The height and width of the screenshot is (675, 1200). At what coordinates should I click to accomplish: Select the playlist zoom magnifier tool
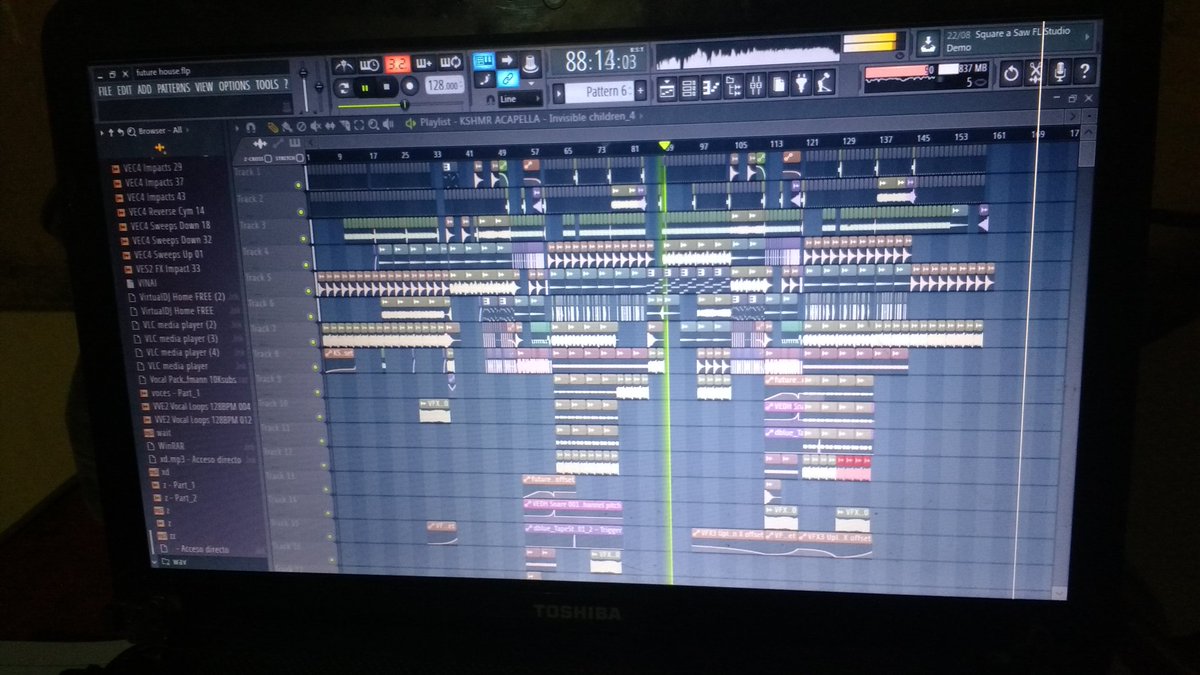tap(373, 124)
